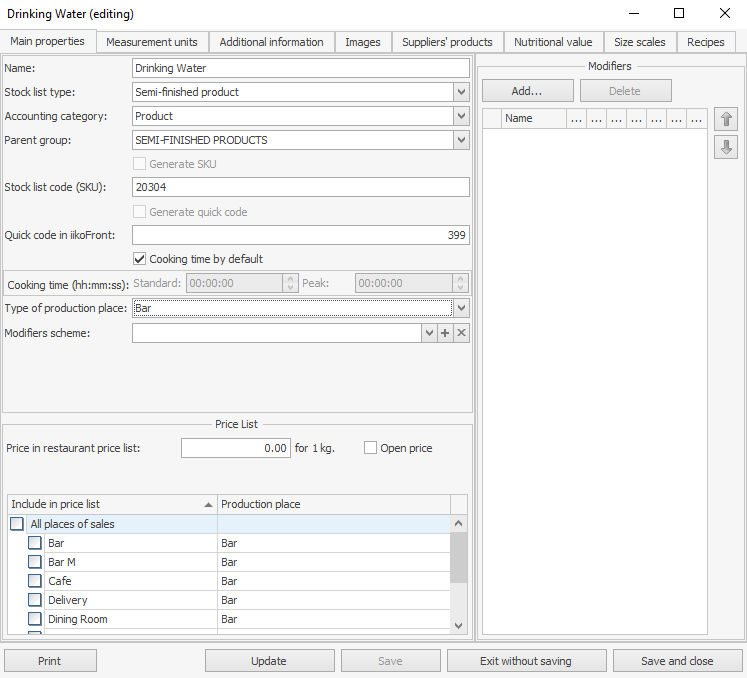Switch to the Nutritional value tab
The image size is (747, 678).
[x=553, y=42]
